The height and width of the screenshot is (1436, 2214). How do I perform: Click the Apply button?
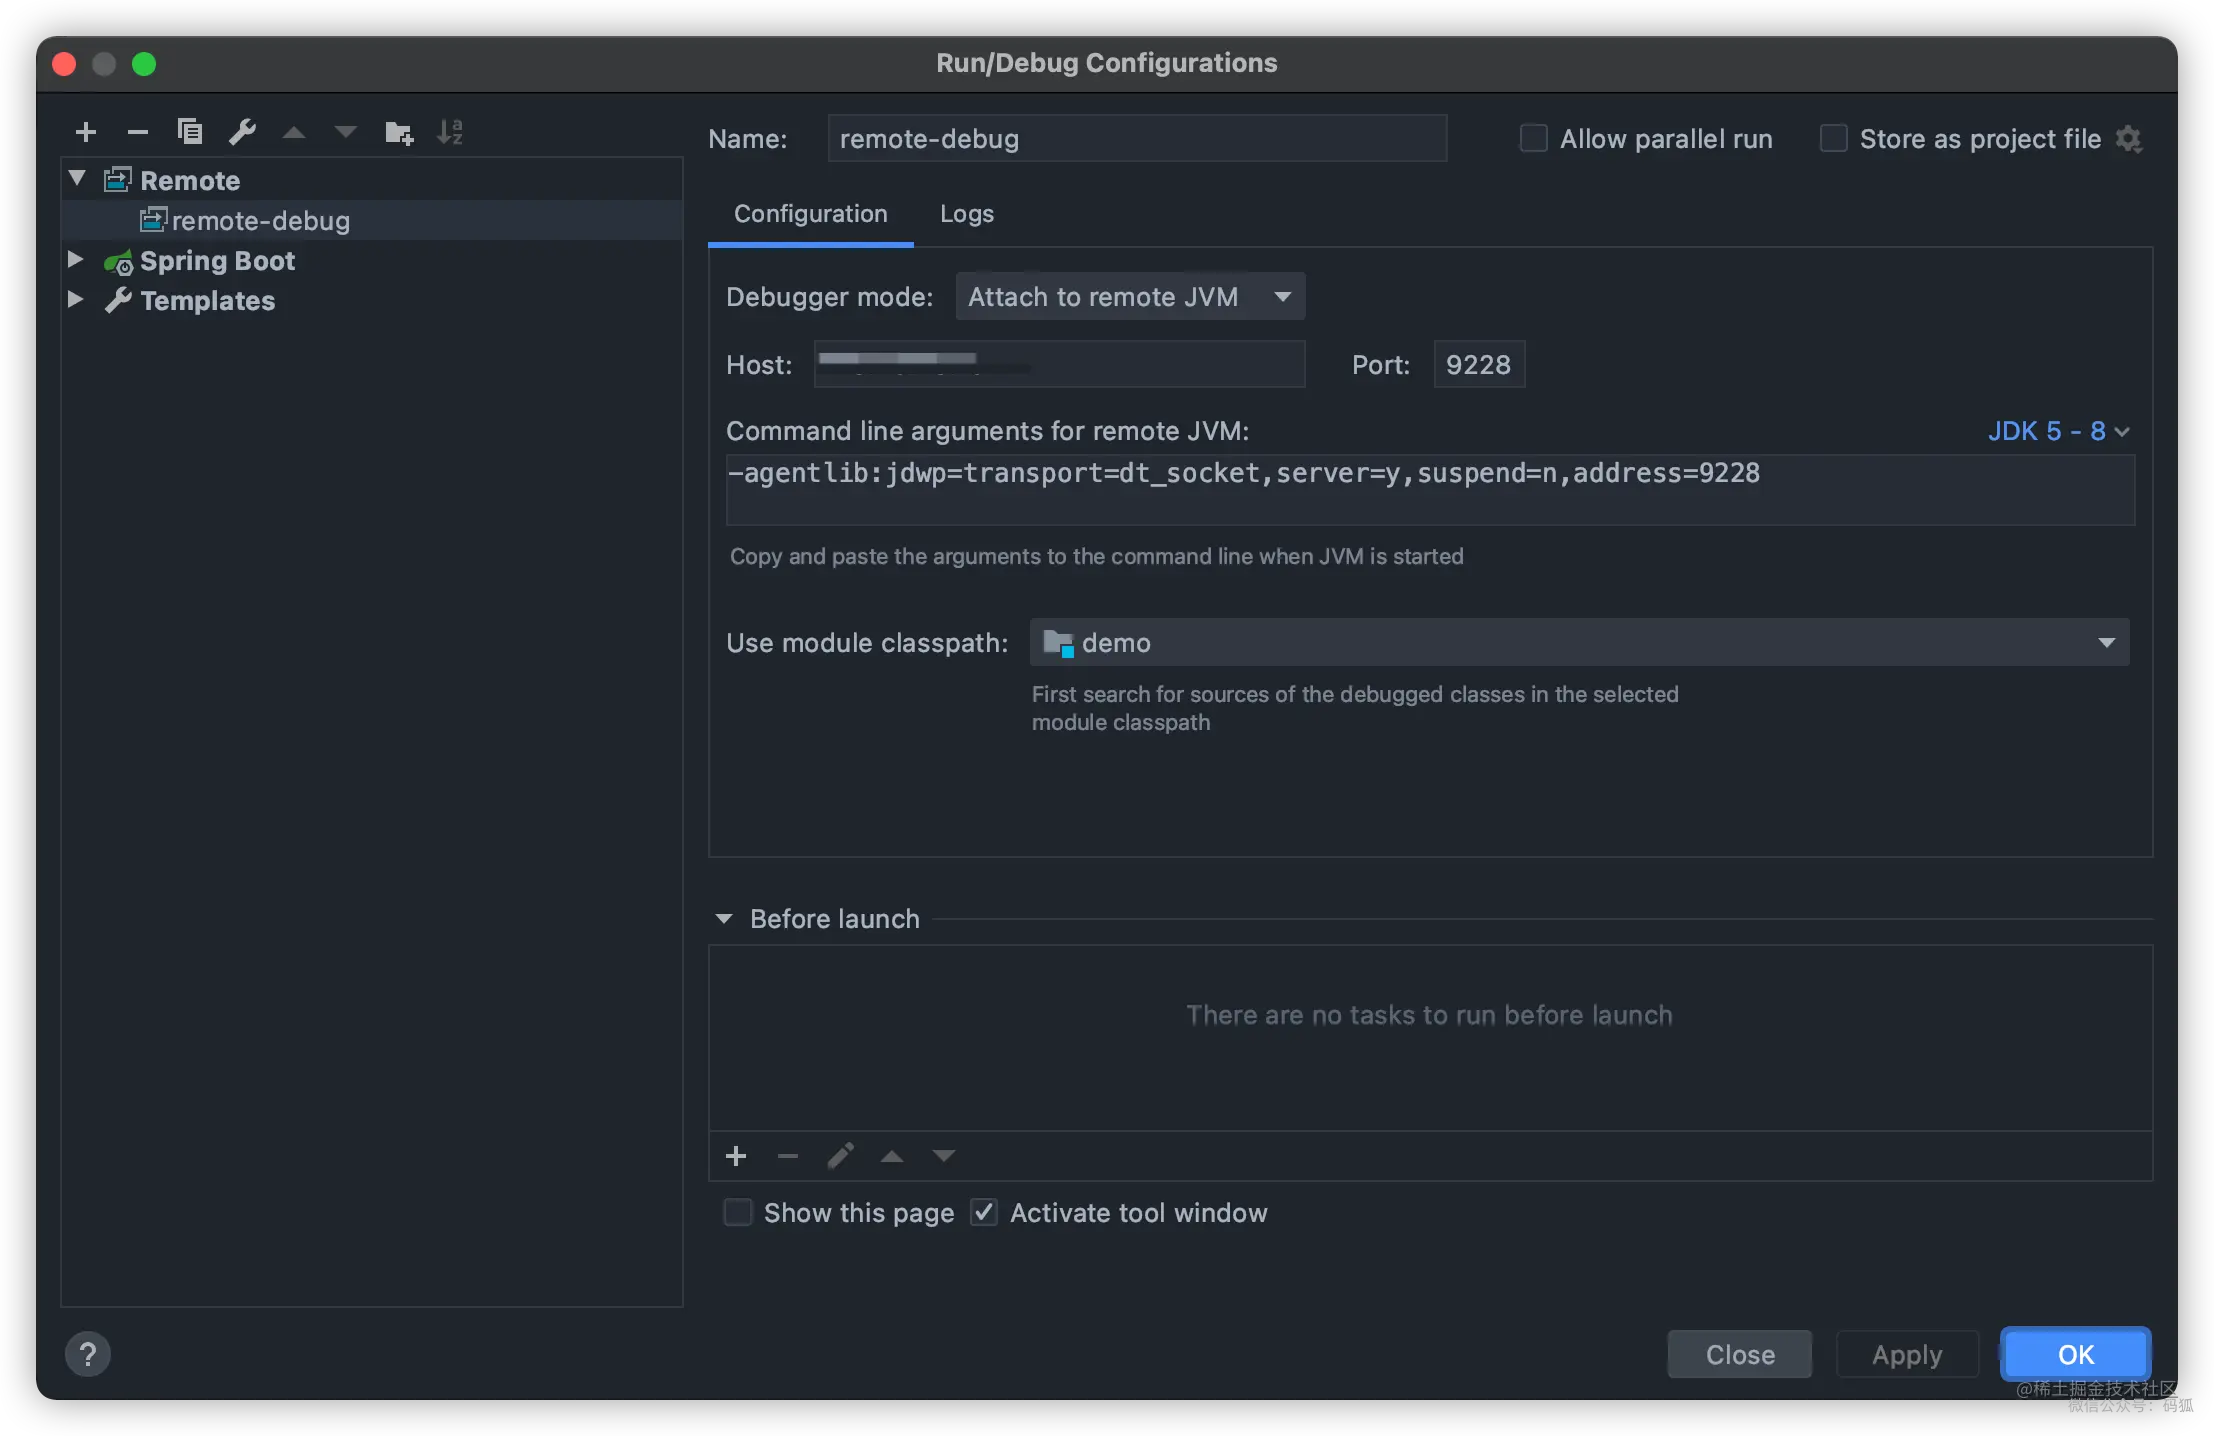(1907, 1354)
